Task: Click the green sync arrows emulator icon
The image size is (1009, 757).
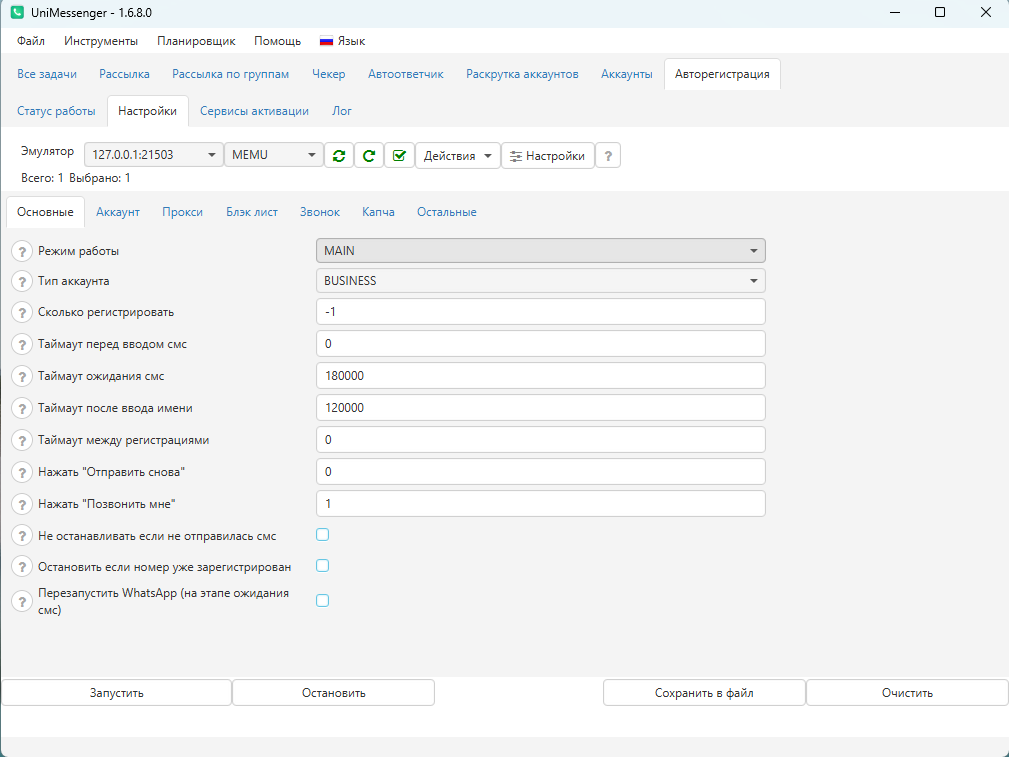Action: click(339, 155)
